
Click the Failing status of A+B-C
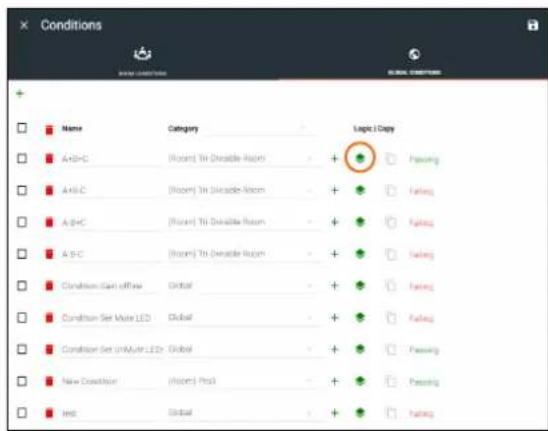coord(421,191)
